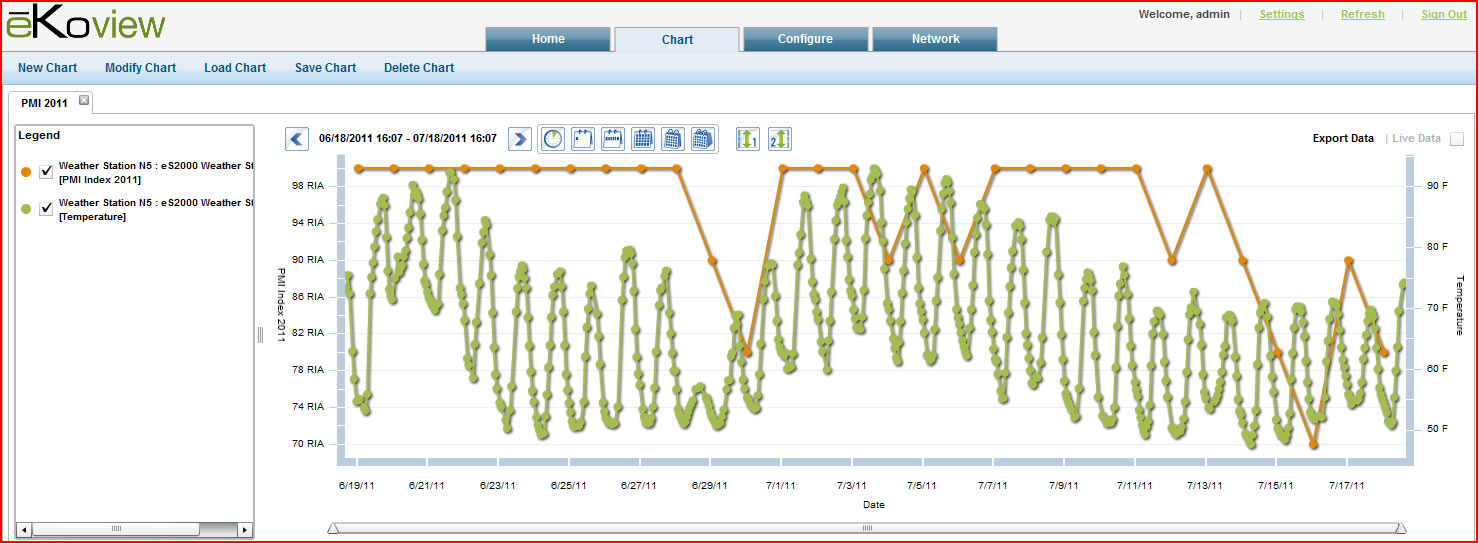The height and width of the screenshot is (543, 1478).
Task: Select the clock (hour) time span icon
Action: point(553,139)
